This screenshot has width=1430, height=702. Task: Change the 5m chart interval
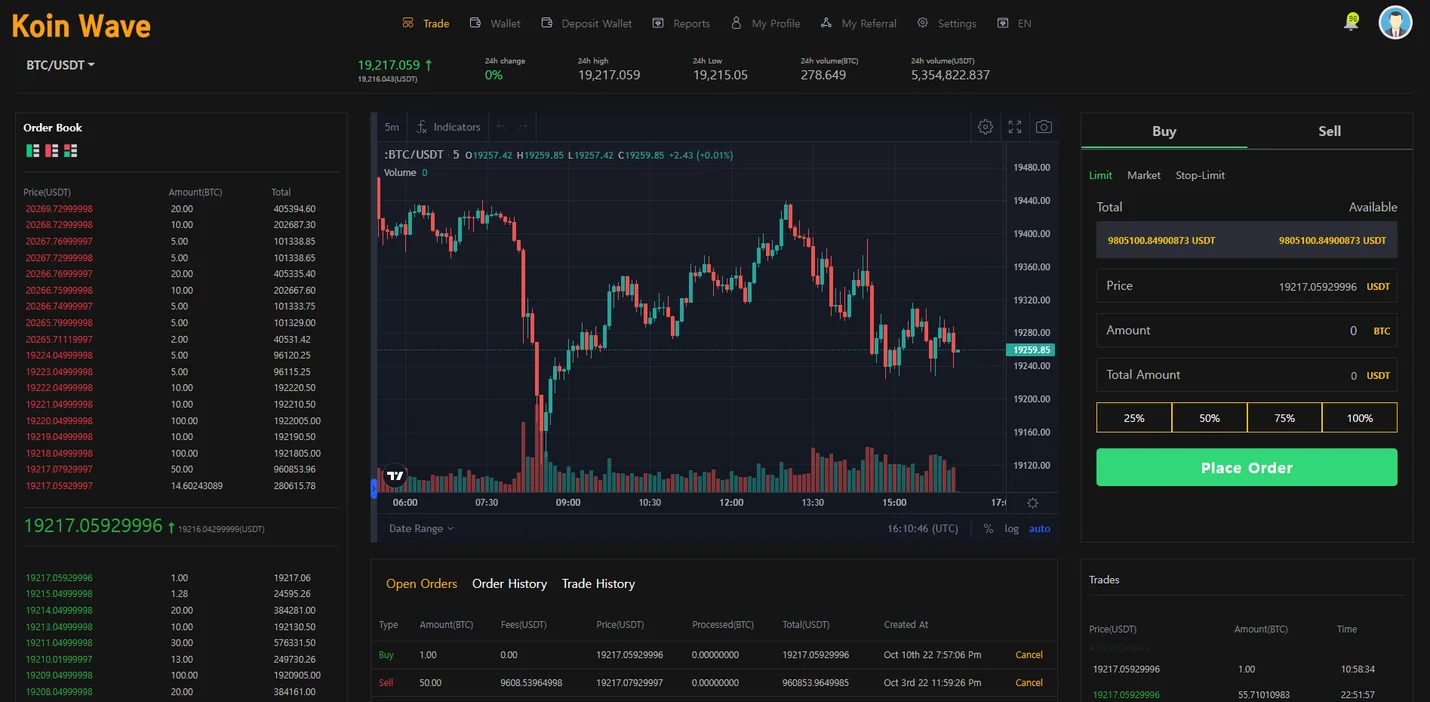[x=392, y=127]
